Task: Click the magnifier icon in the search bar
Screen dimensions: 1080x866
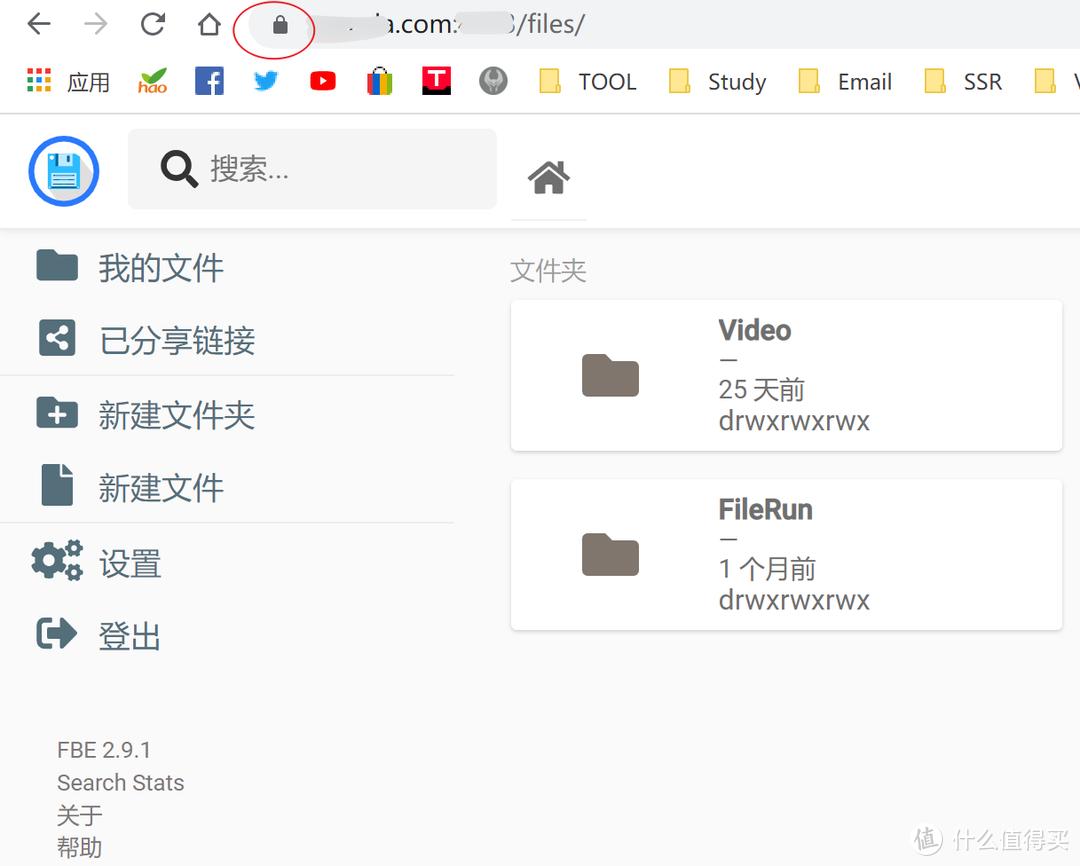Action: click(x=178, y=169)
